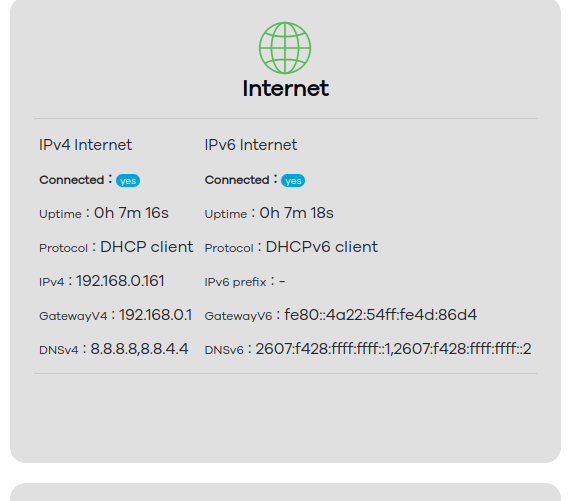
Task: Click the IPv6 Connected yes badge
Action: point(293,181)
